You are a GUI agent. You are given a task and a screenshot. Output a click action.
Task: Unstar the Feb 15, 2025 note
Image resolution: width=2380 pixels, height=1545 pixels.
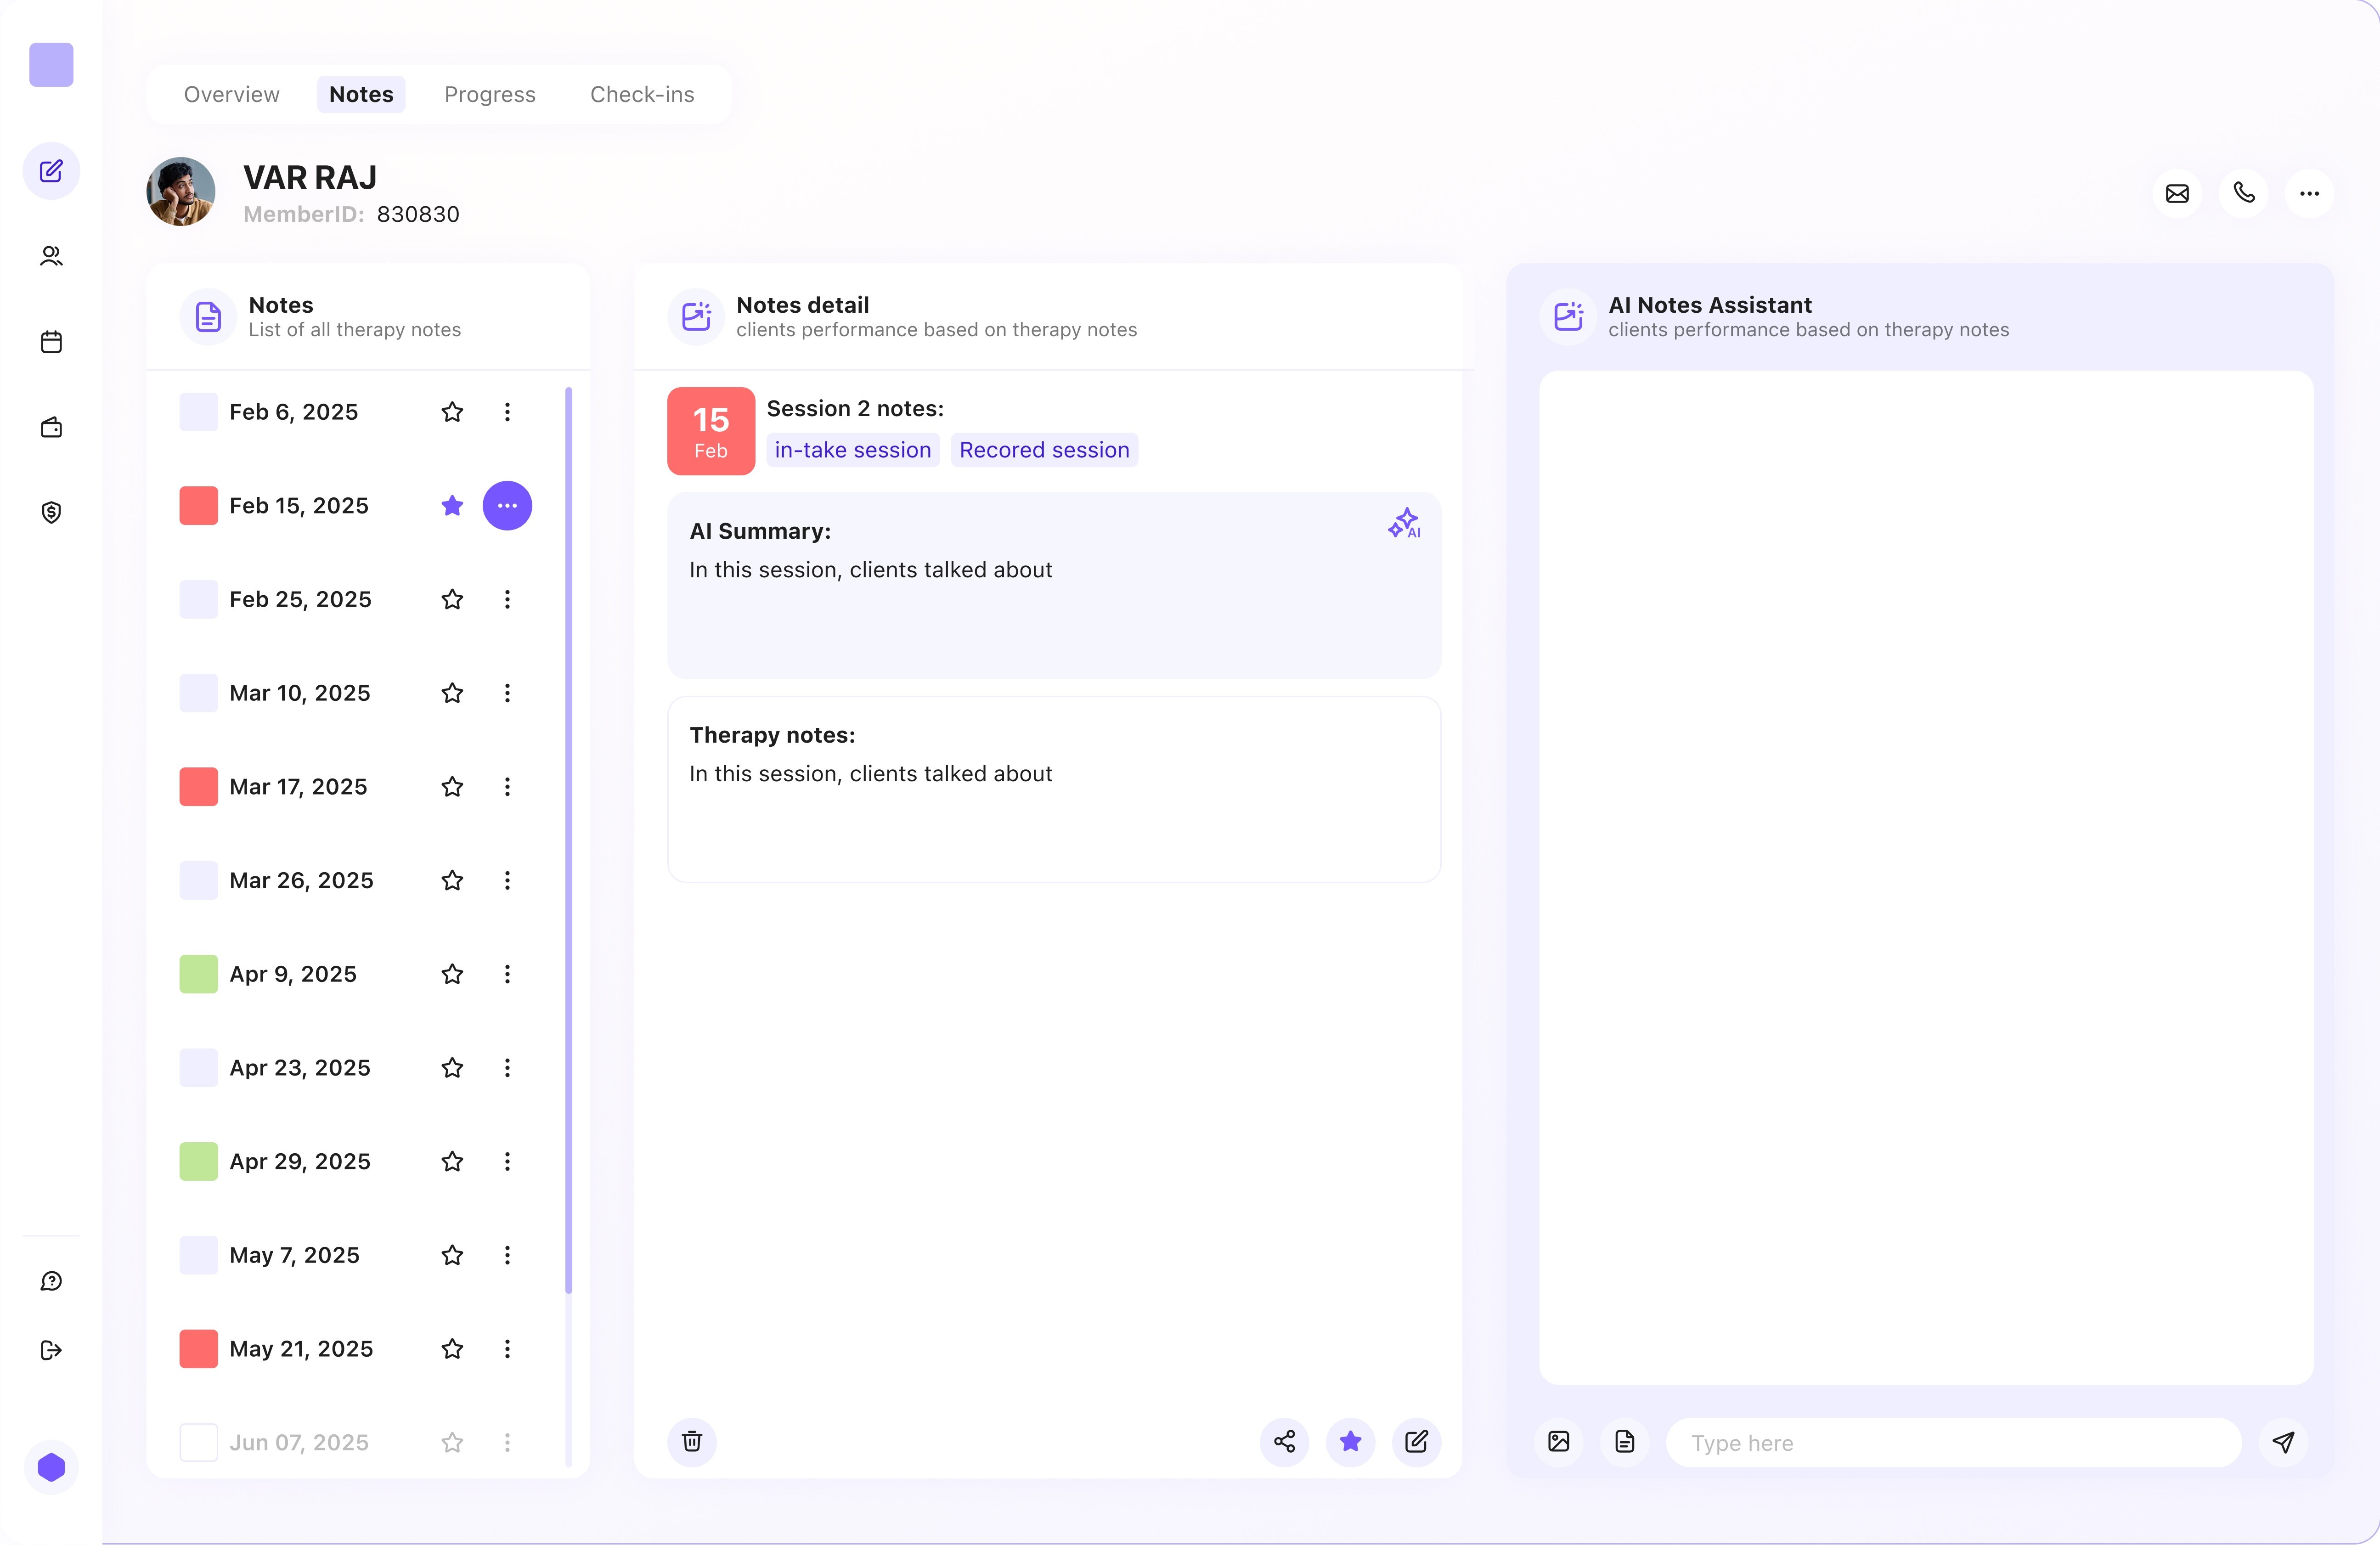click(452, 506)
